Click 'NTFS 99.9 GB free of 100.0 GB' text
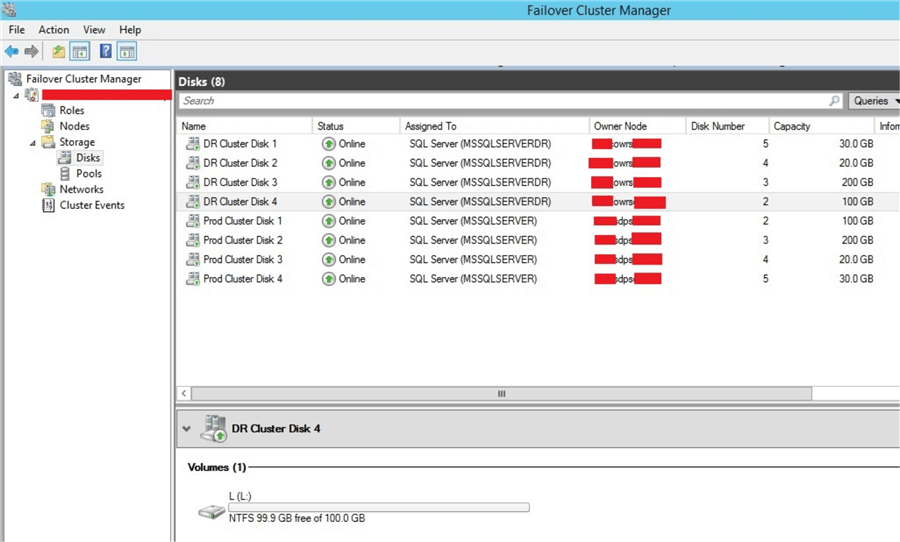The height and width of the screenshot is (542, 900). pyautogui.click(x=297, y=518)
